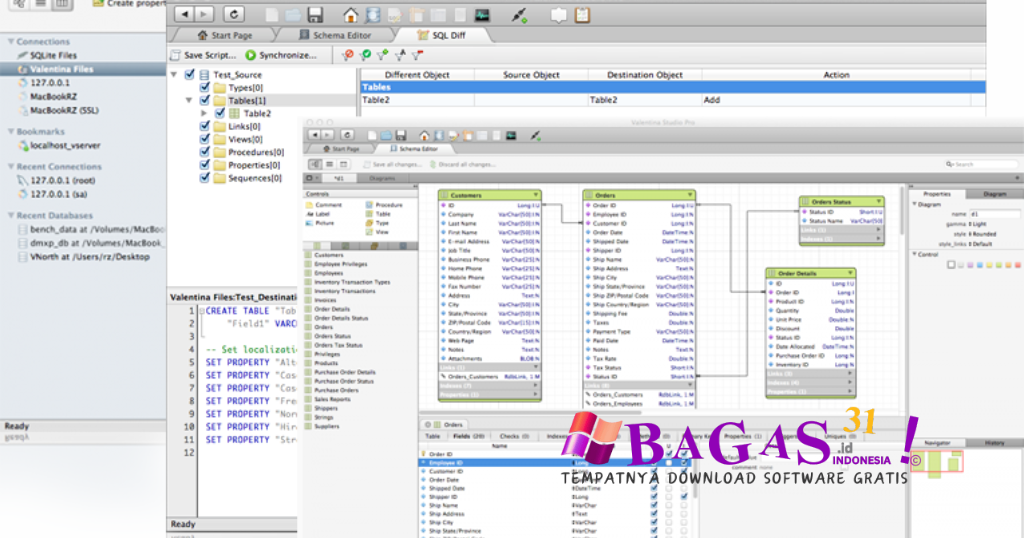Click the forward navigation arrow in SQL Diff window

tap(204, 14)
